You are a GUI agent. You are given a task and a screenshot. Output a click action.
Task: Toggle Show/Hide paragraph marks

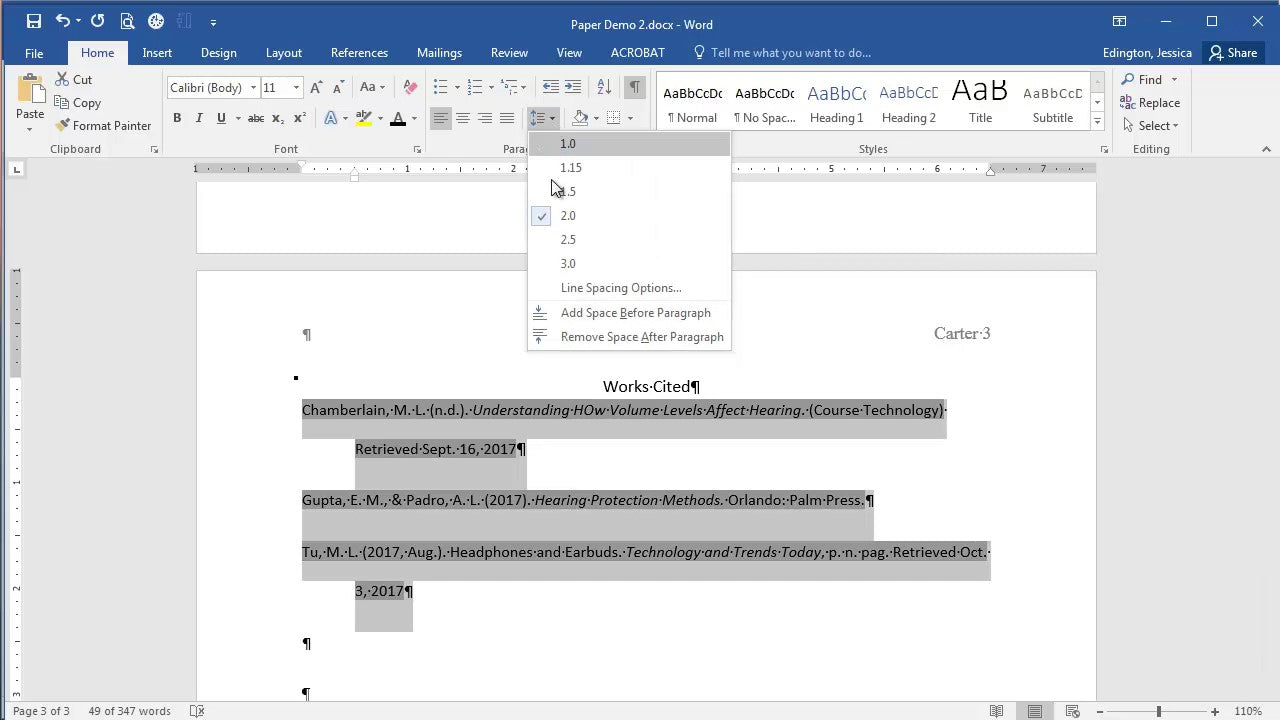pos(634,88)
